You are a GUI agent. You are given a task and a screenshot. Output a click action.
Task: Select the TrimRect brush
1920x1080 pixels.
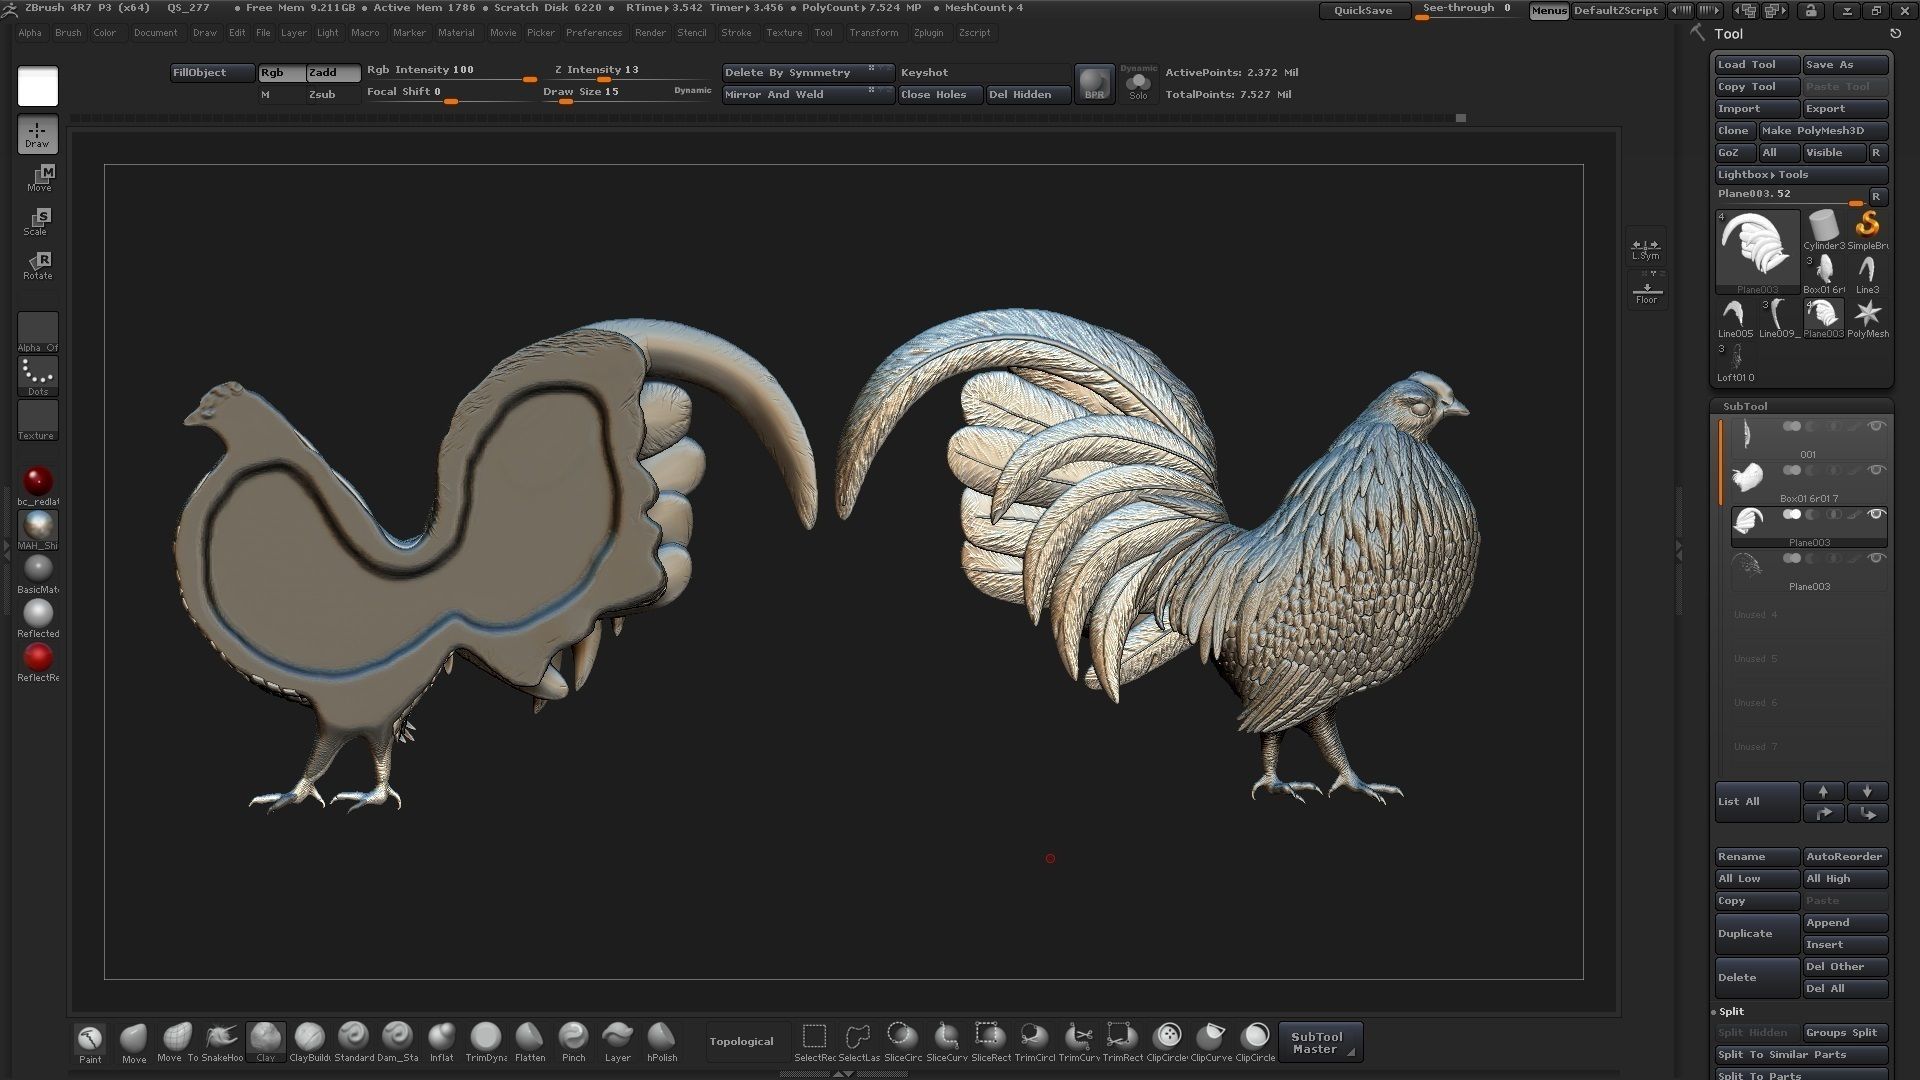click(x=1122, y=1042)
